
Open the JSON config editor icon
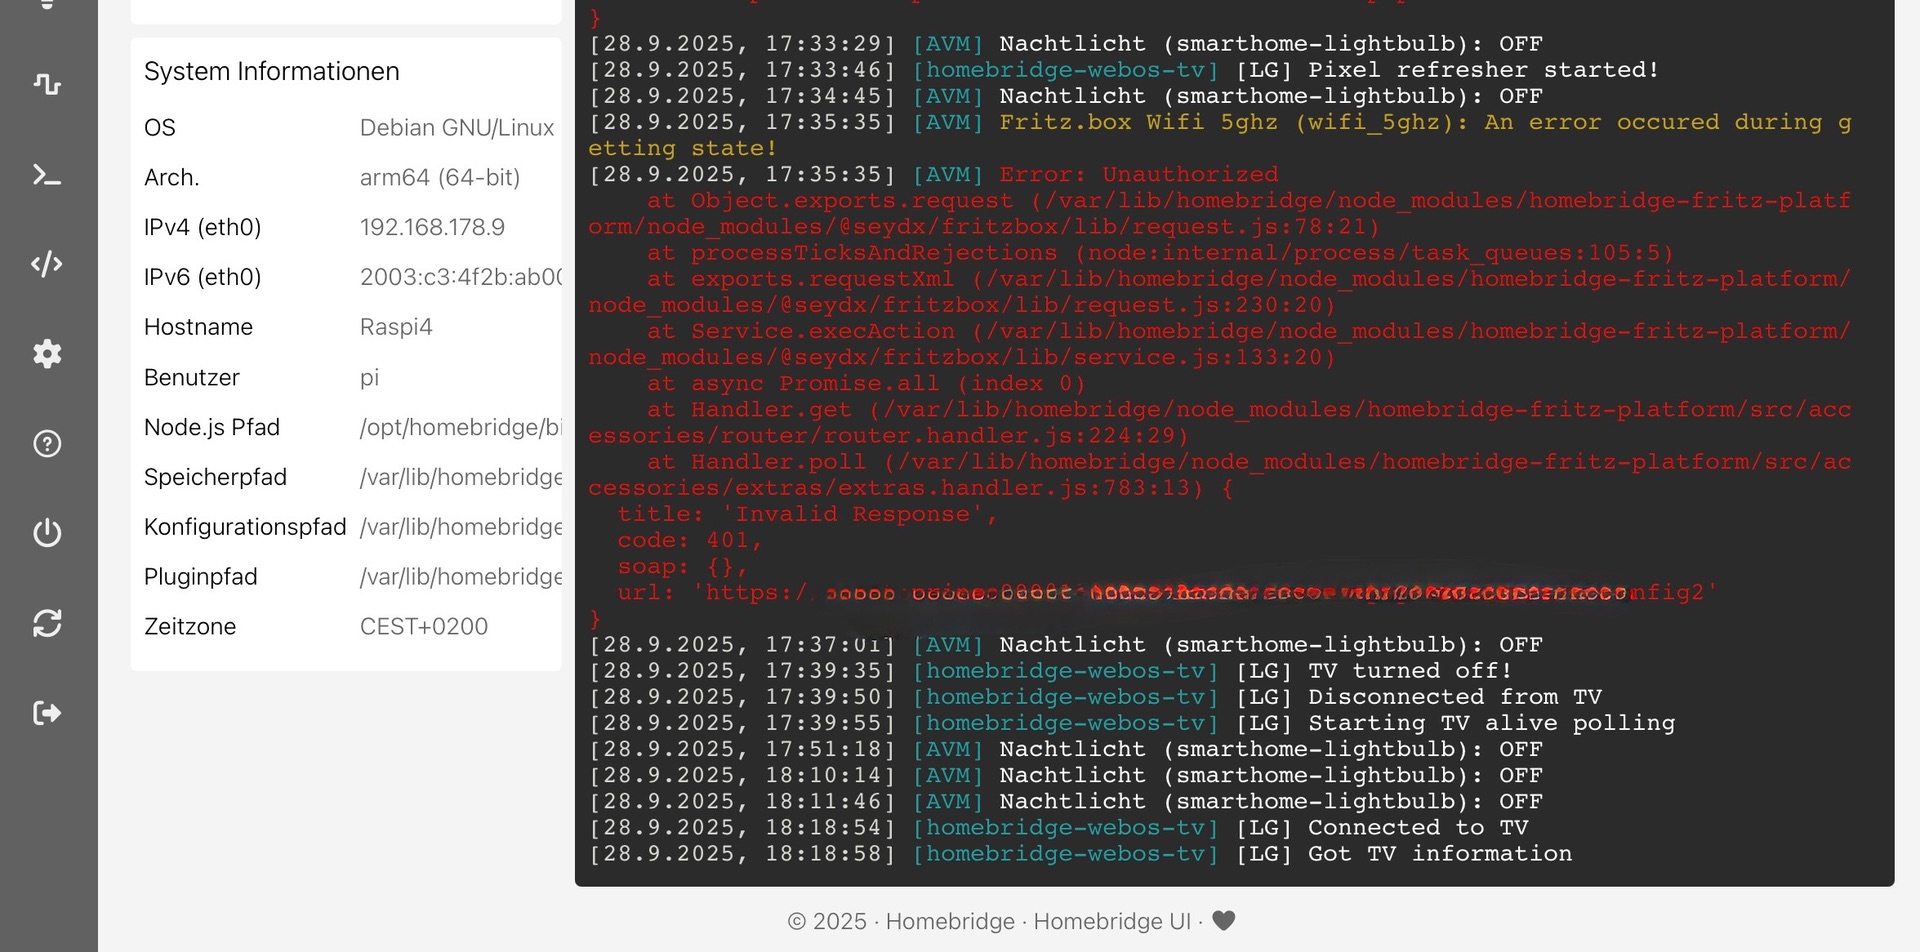tap(47, 264)
